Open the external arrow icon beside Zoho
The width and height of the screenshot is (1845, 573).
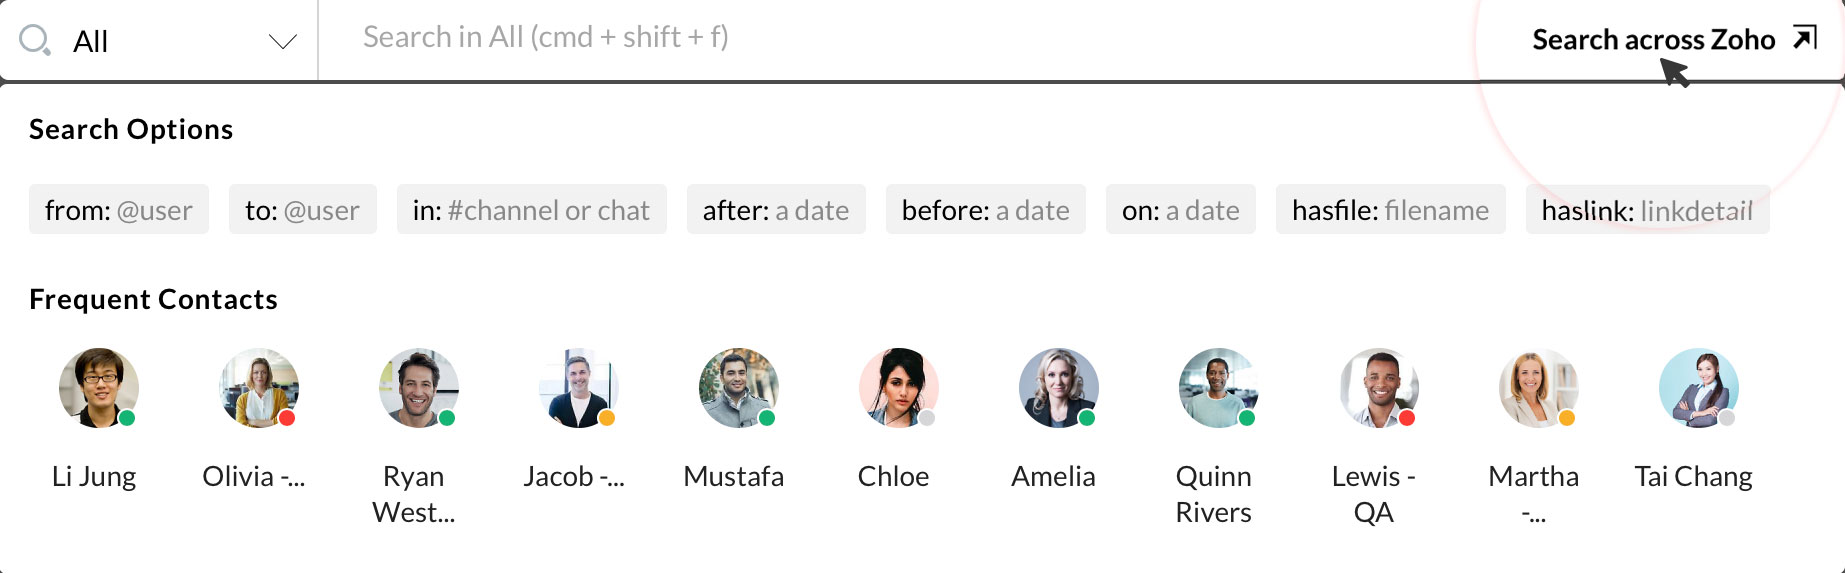1805,38
